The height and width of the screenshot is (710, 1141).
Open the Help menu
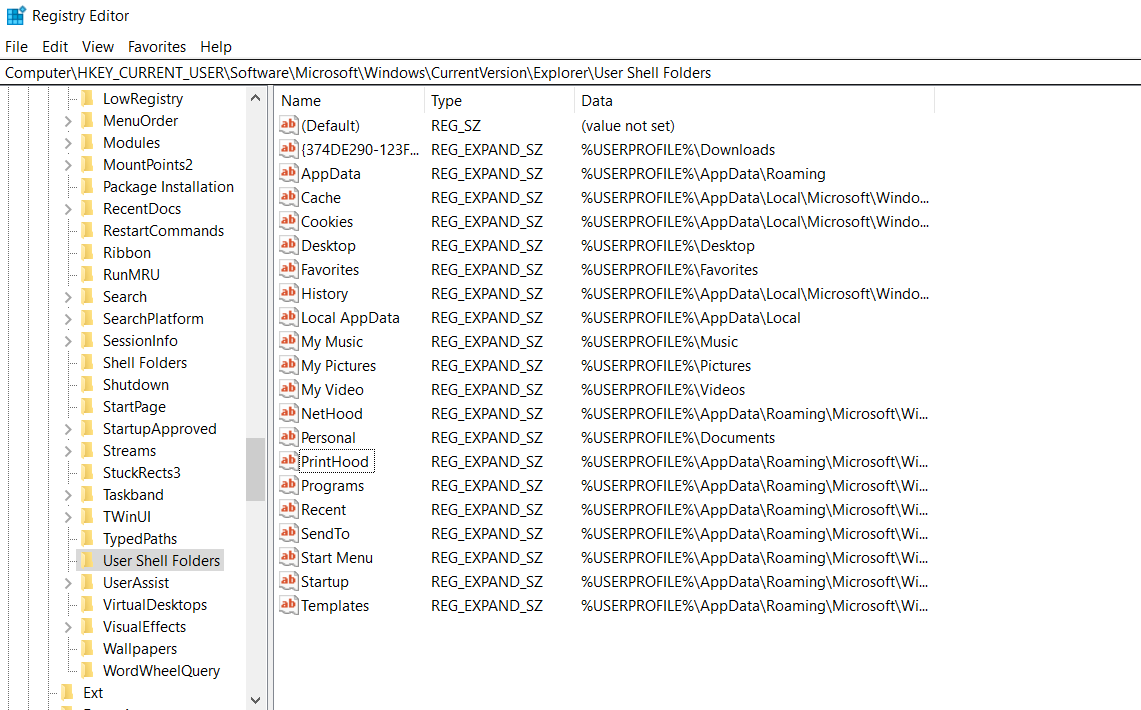pos(216,47)
